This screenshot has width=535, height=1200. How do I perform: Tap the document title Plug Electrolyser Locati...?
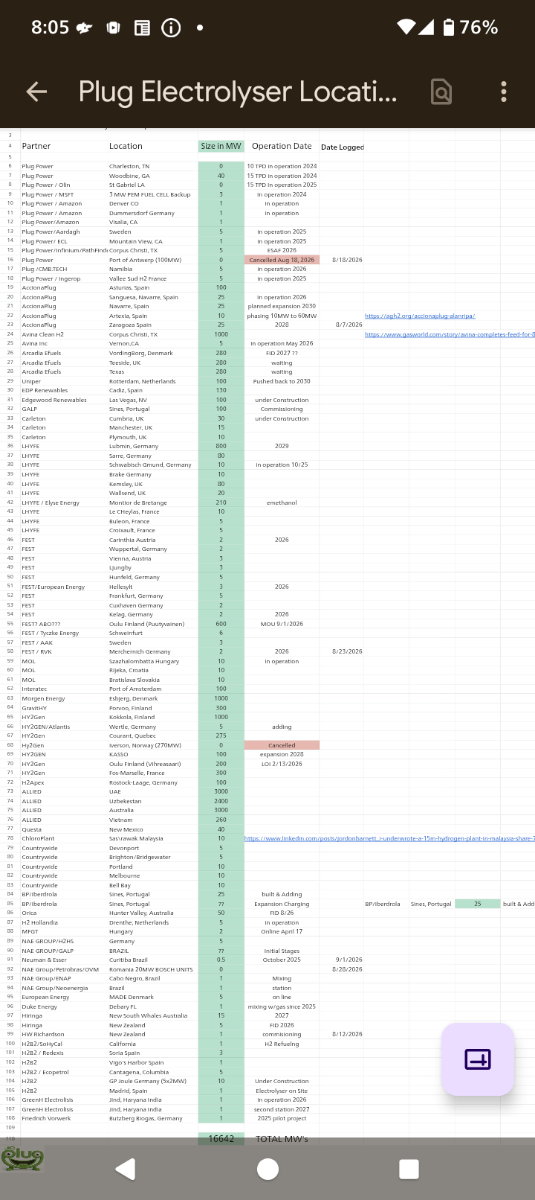tap(238, 92)
